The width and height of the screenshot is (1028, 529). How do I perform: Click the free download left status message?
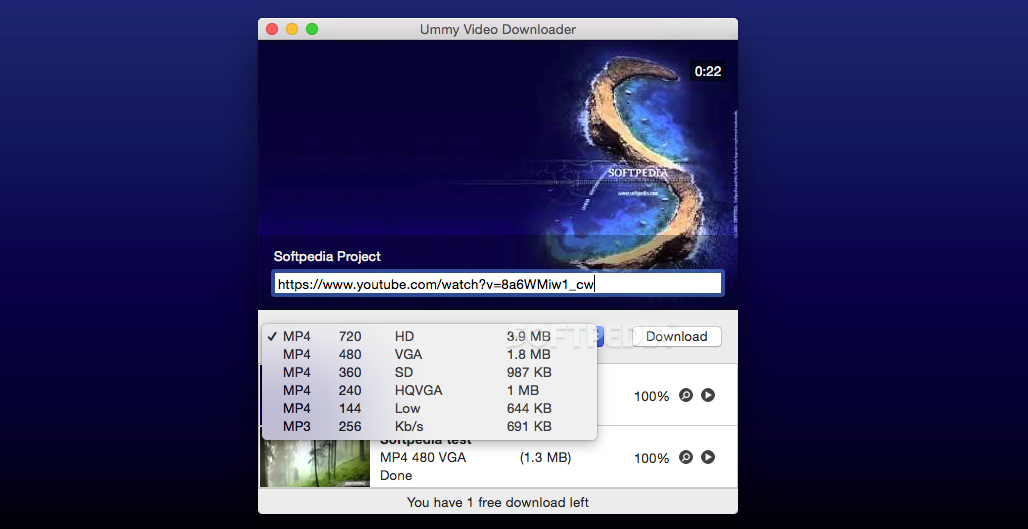click(498, 503)
